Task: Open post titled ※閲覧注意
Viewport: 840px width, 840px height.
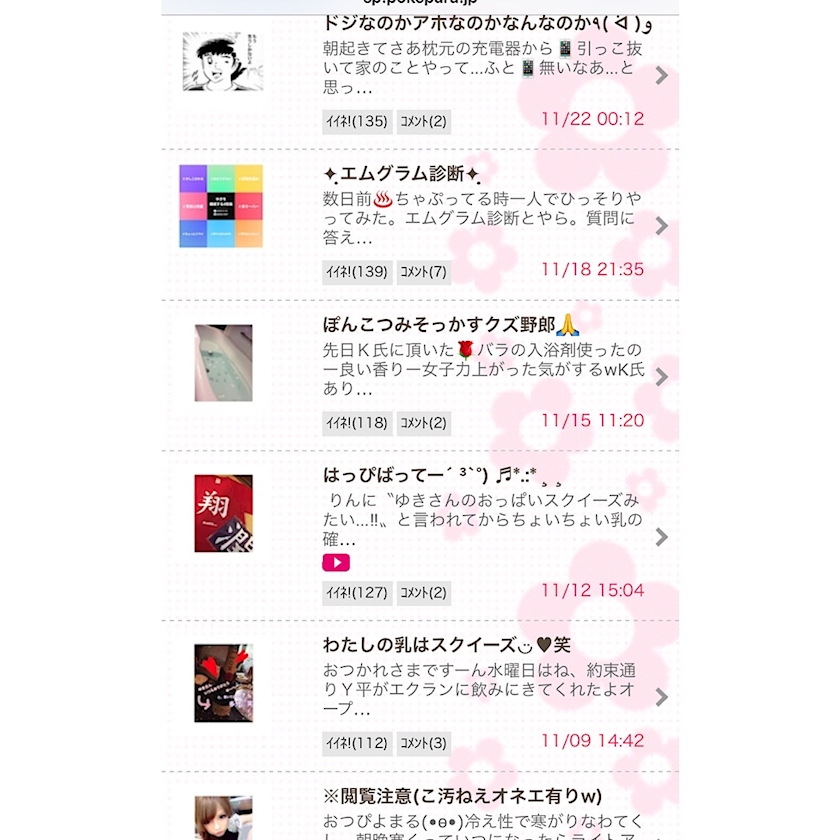Action: (462, 797)
